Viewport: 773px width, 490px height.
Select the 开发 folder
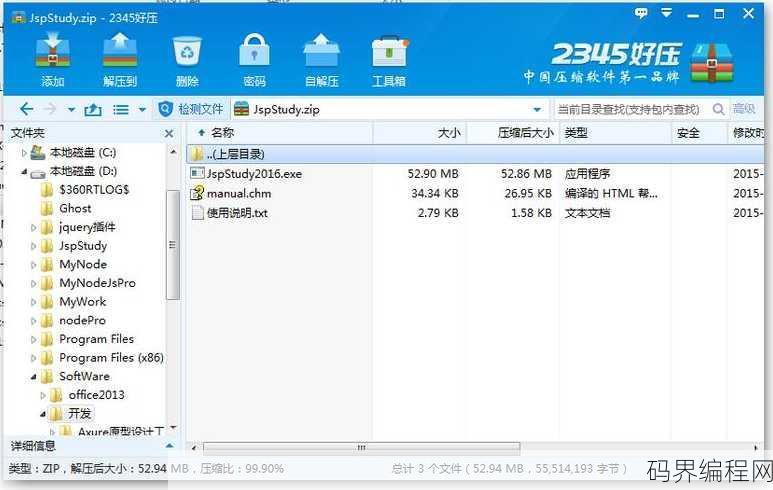coord(80,414)
